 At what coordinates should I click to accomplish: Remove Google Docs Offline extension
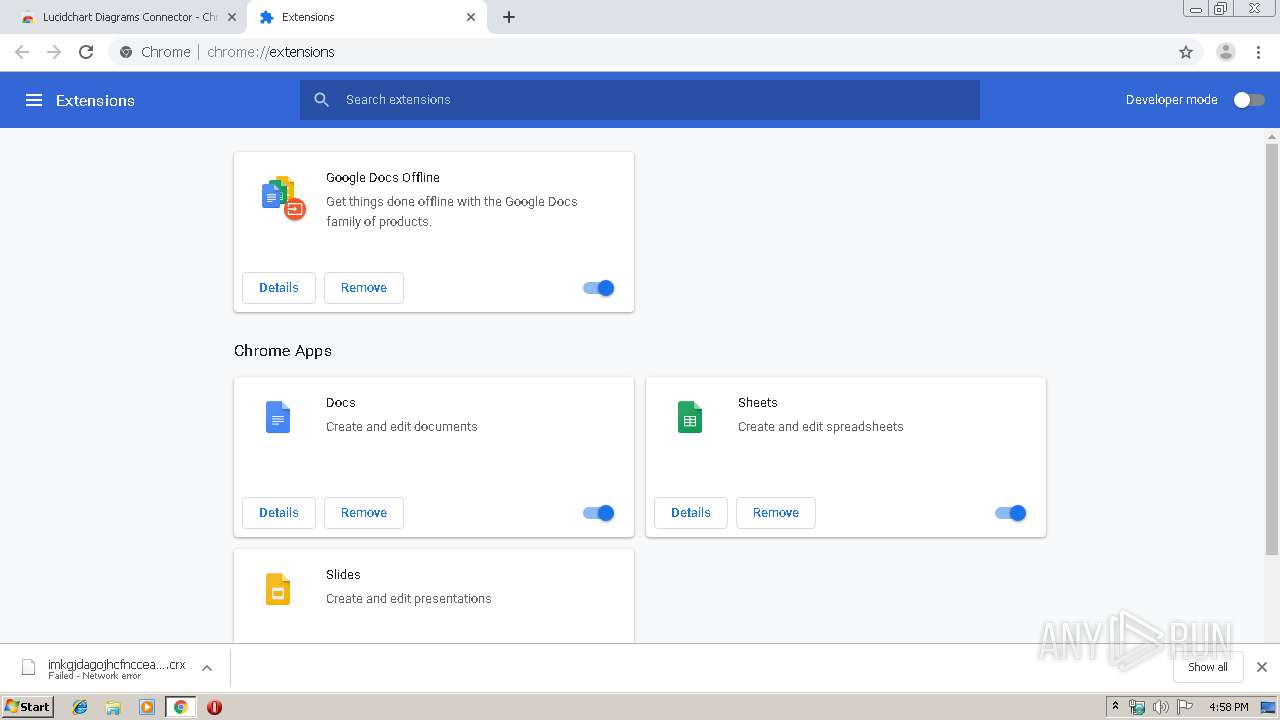tap(364, 288)
